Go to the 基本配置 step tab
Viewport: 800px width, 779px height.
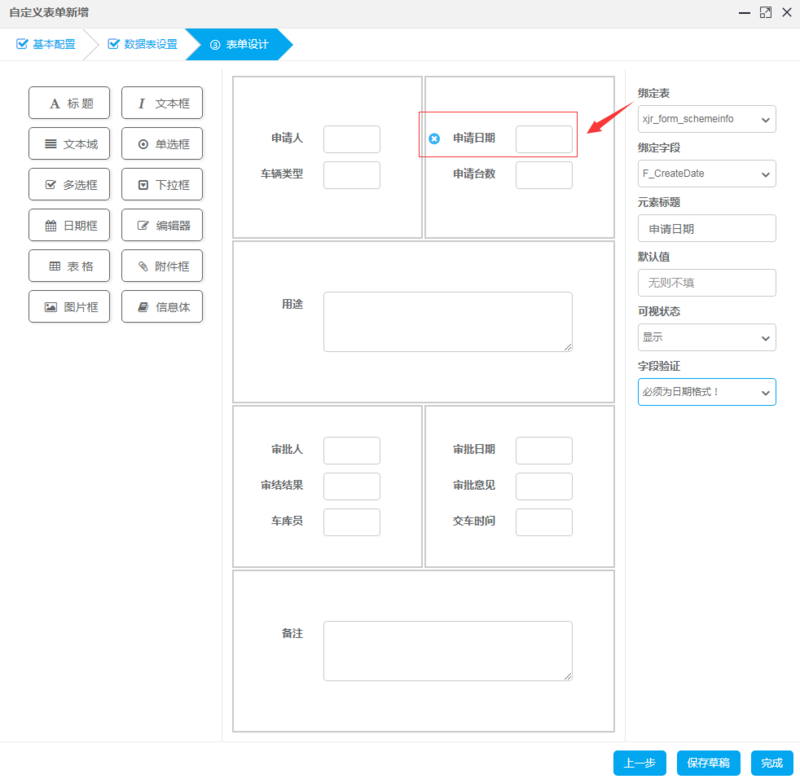tap(46, 45)
